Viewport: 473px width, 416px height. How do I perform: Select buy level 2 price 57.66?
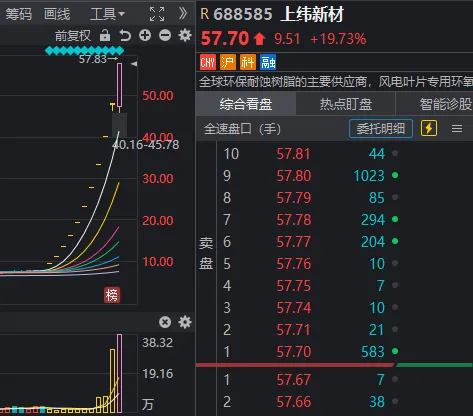(294, 402)
